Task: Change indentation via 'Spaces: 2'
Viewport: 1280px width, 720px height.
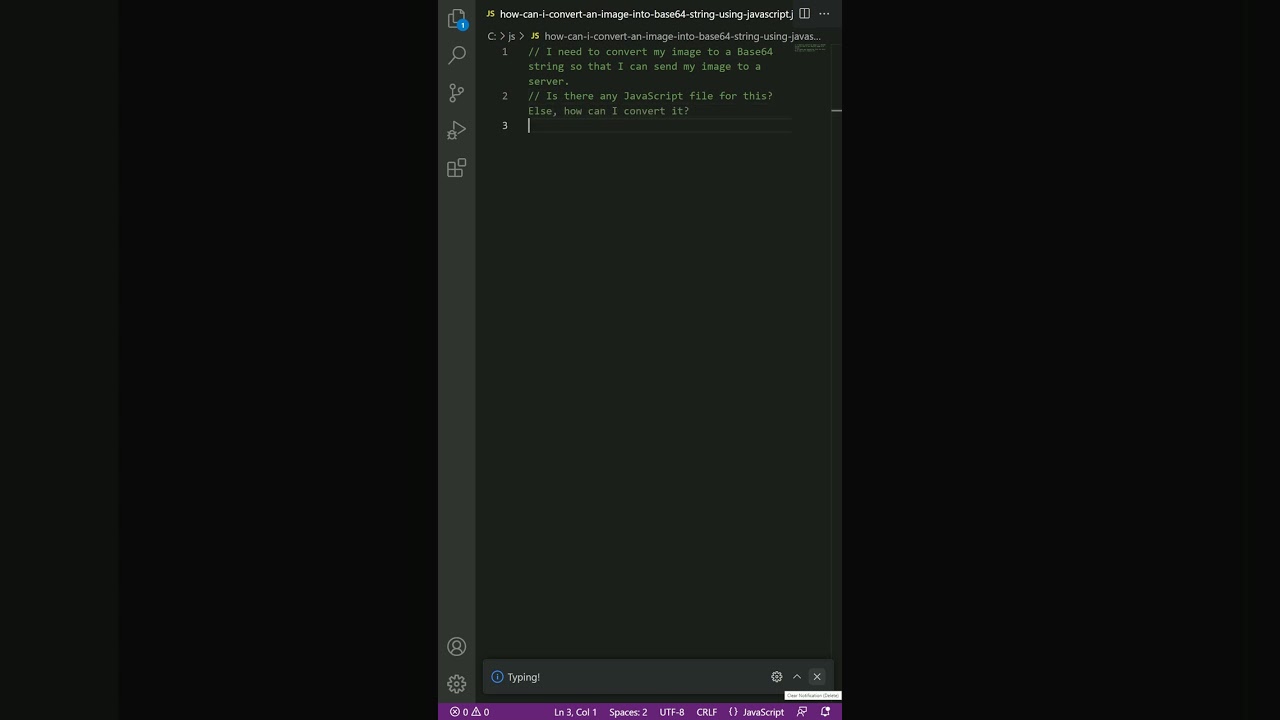Action: point(628,712)
